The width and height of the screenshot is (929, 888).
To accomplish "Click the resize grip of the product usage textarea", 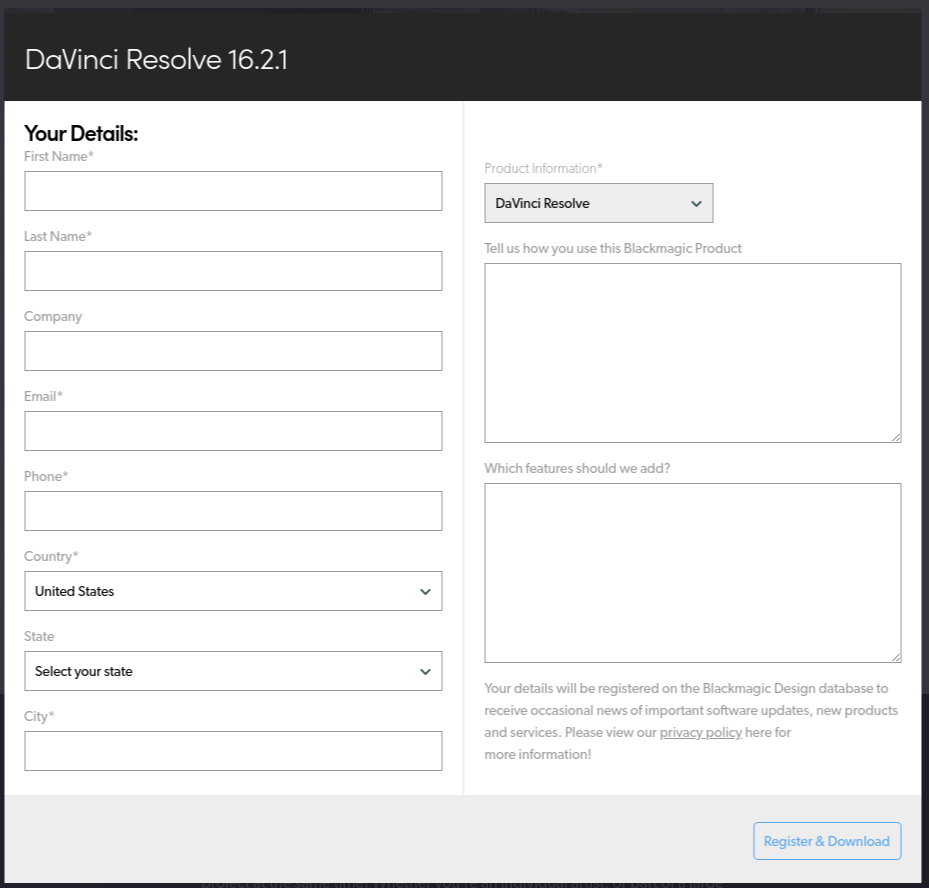I will coord(896,436).
